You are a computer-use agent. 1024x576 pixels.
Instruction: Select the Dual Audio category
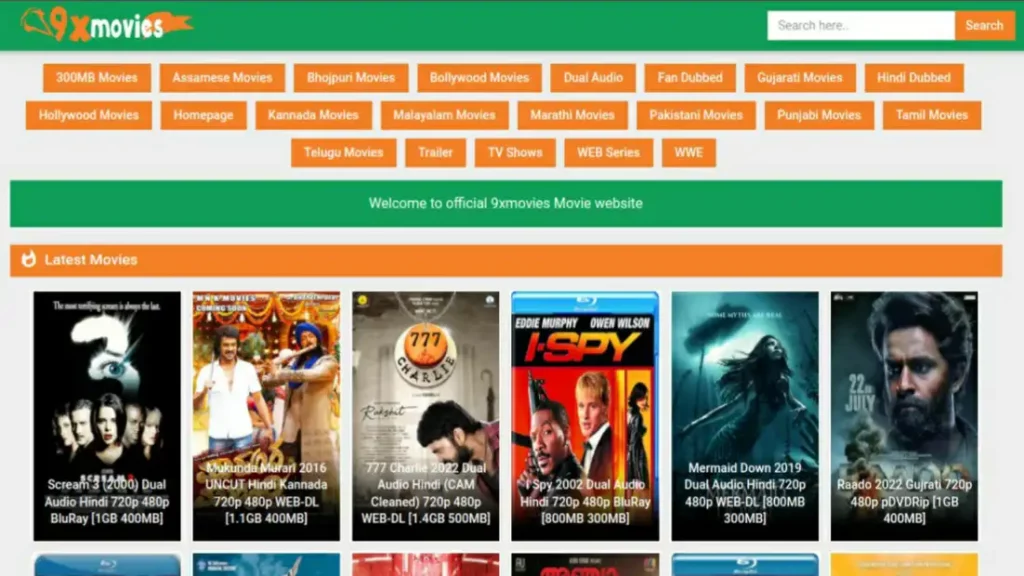coord(593,78)
